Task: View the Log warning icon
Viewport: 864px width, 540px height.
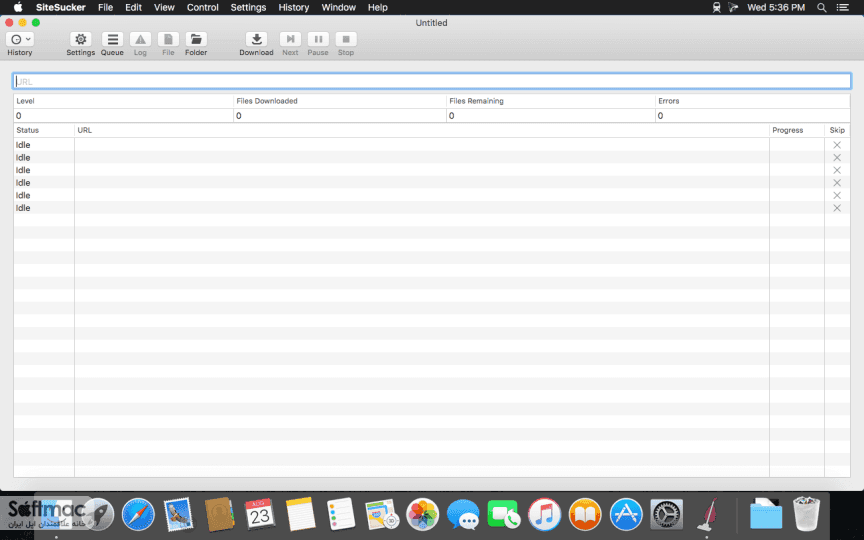Action: point(141,39)
